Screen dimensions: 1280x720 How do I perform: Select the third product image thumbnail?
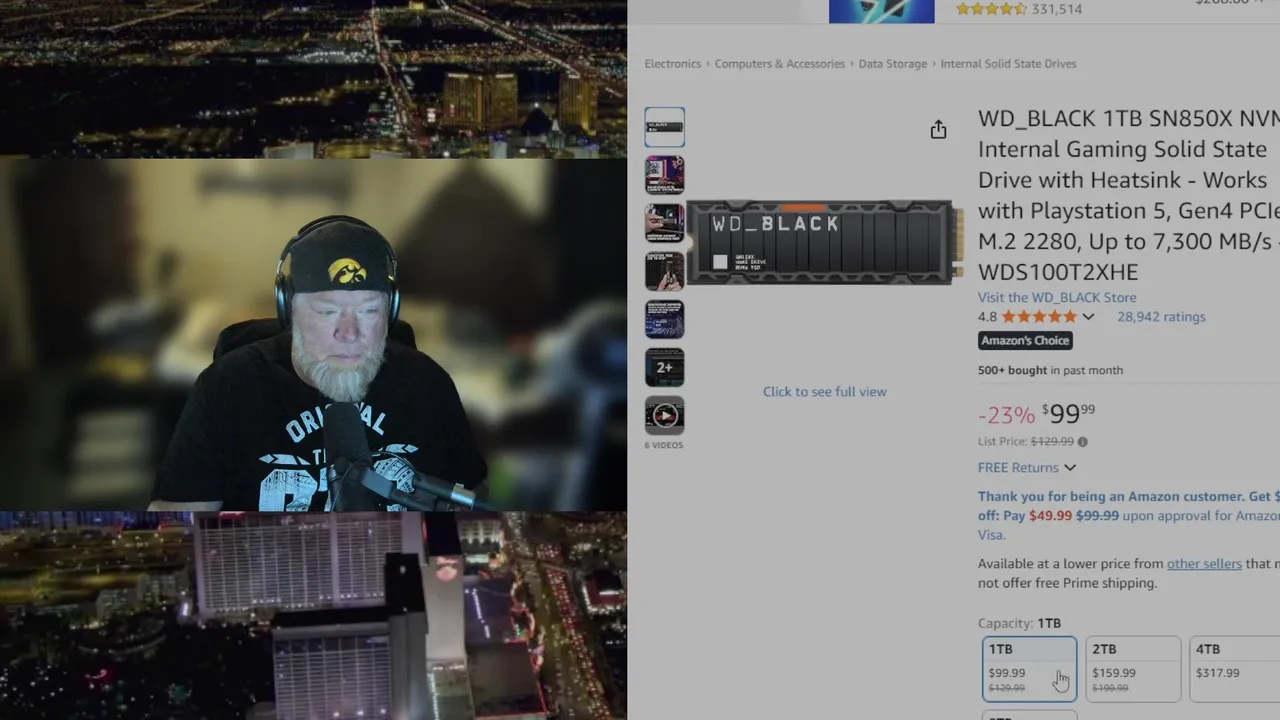pos(664,223)
